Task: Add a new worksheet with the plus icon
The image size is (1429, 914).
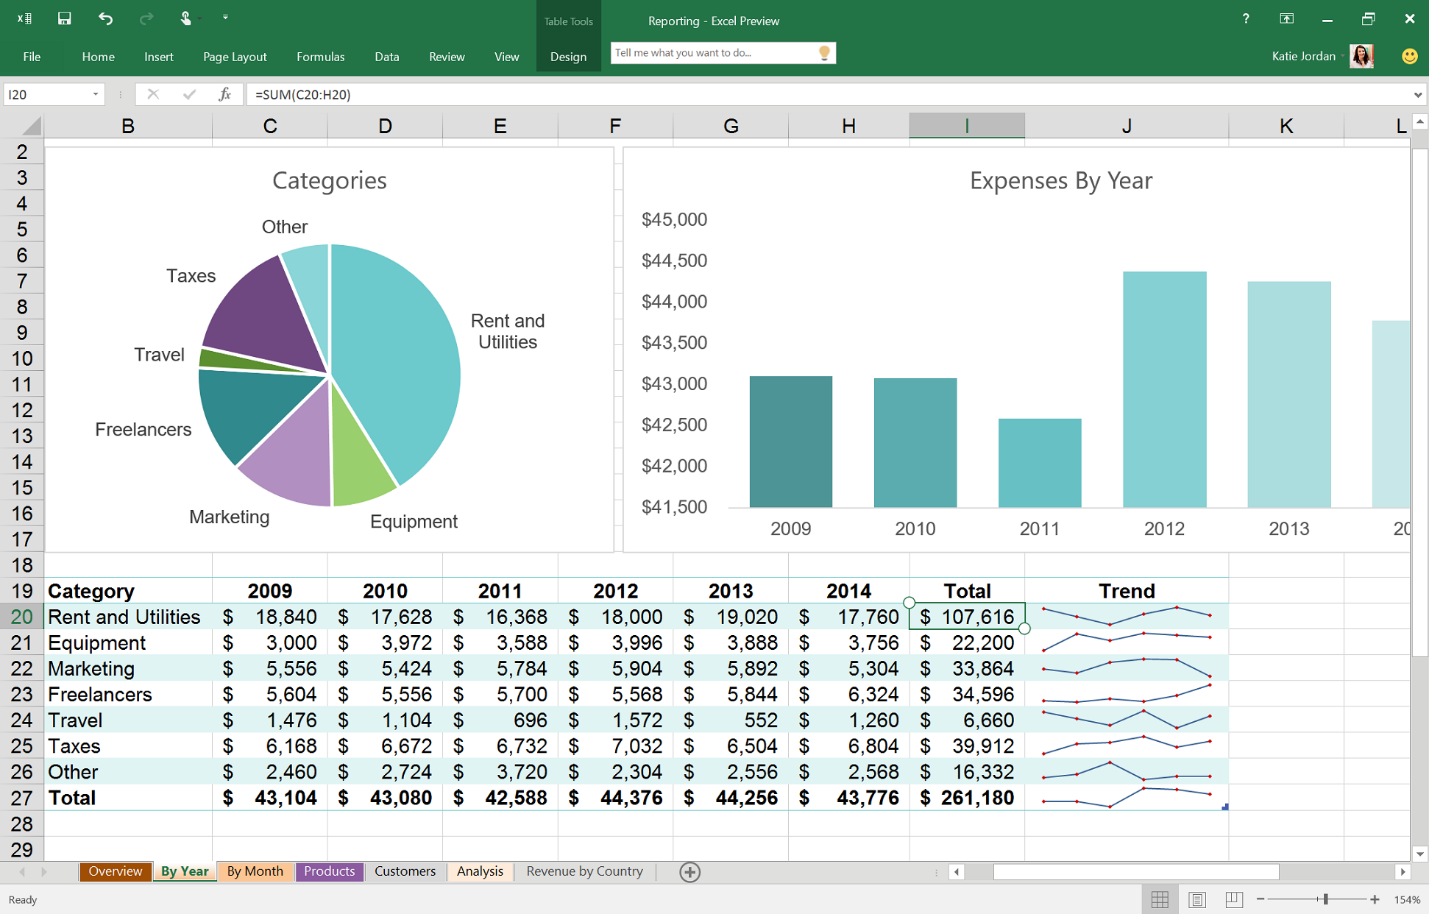Action: [689, 871]
